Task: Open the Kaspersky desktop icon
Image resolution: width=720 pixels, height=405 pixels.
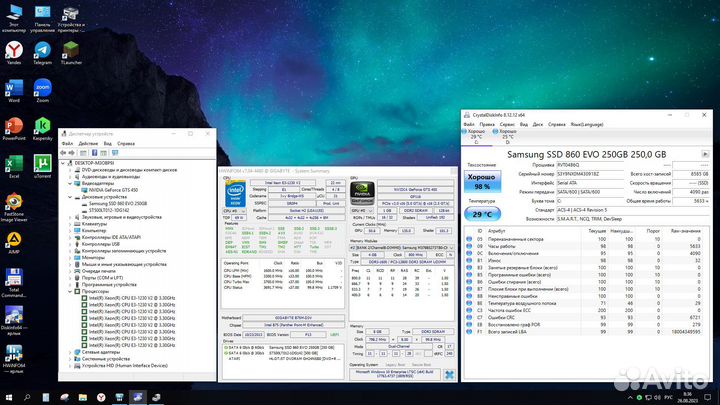Action: coord(42,128)
